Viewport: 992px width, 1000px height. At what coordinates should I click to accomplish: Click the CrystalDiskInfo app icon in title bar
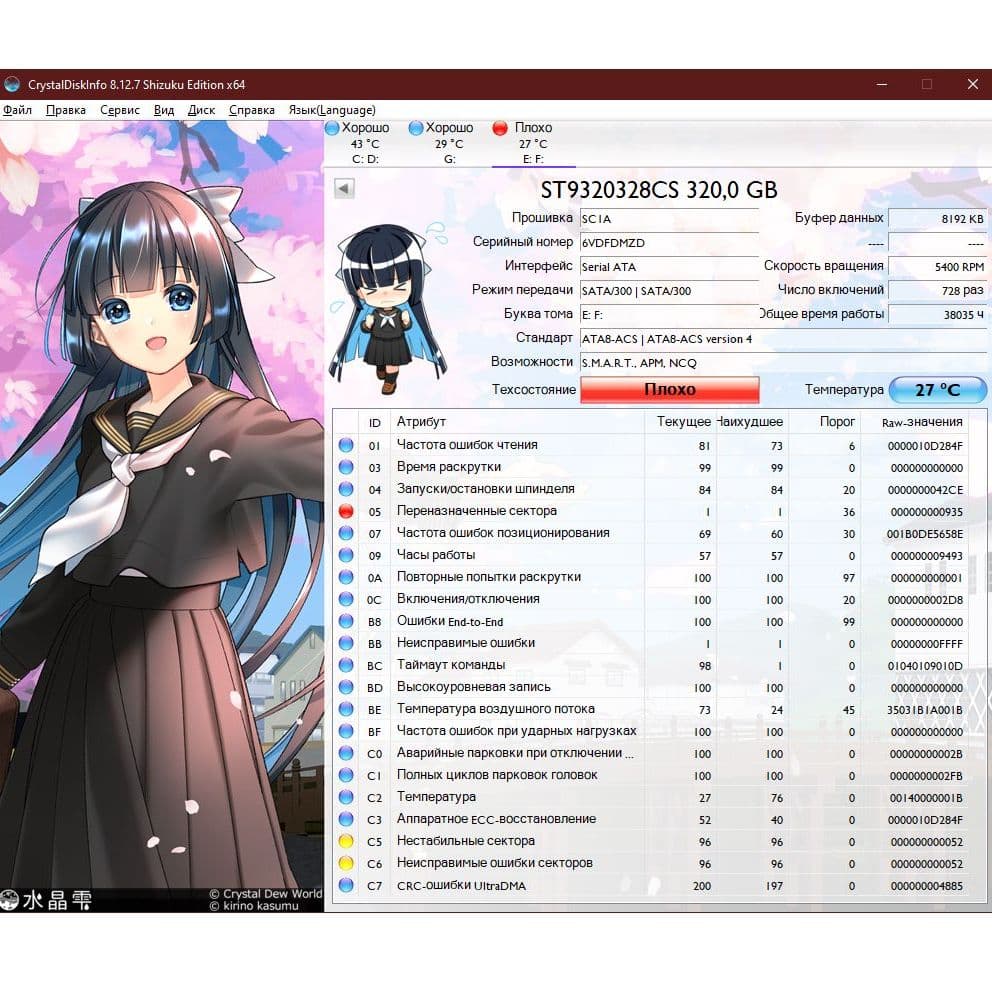pos(11,84)
